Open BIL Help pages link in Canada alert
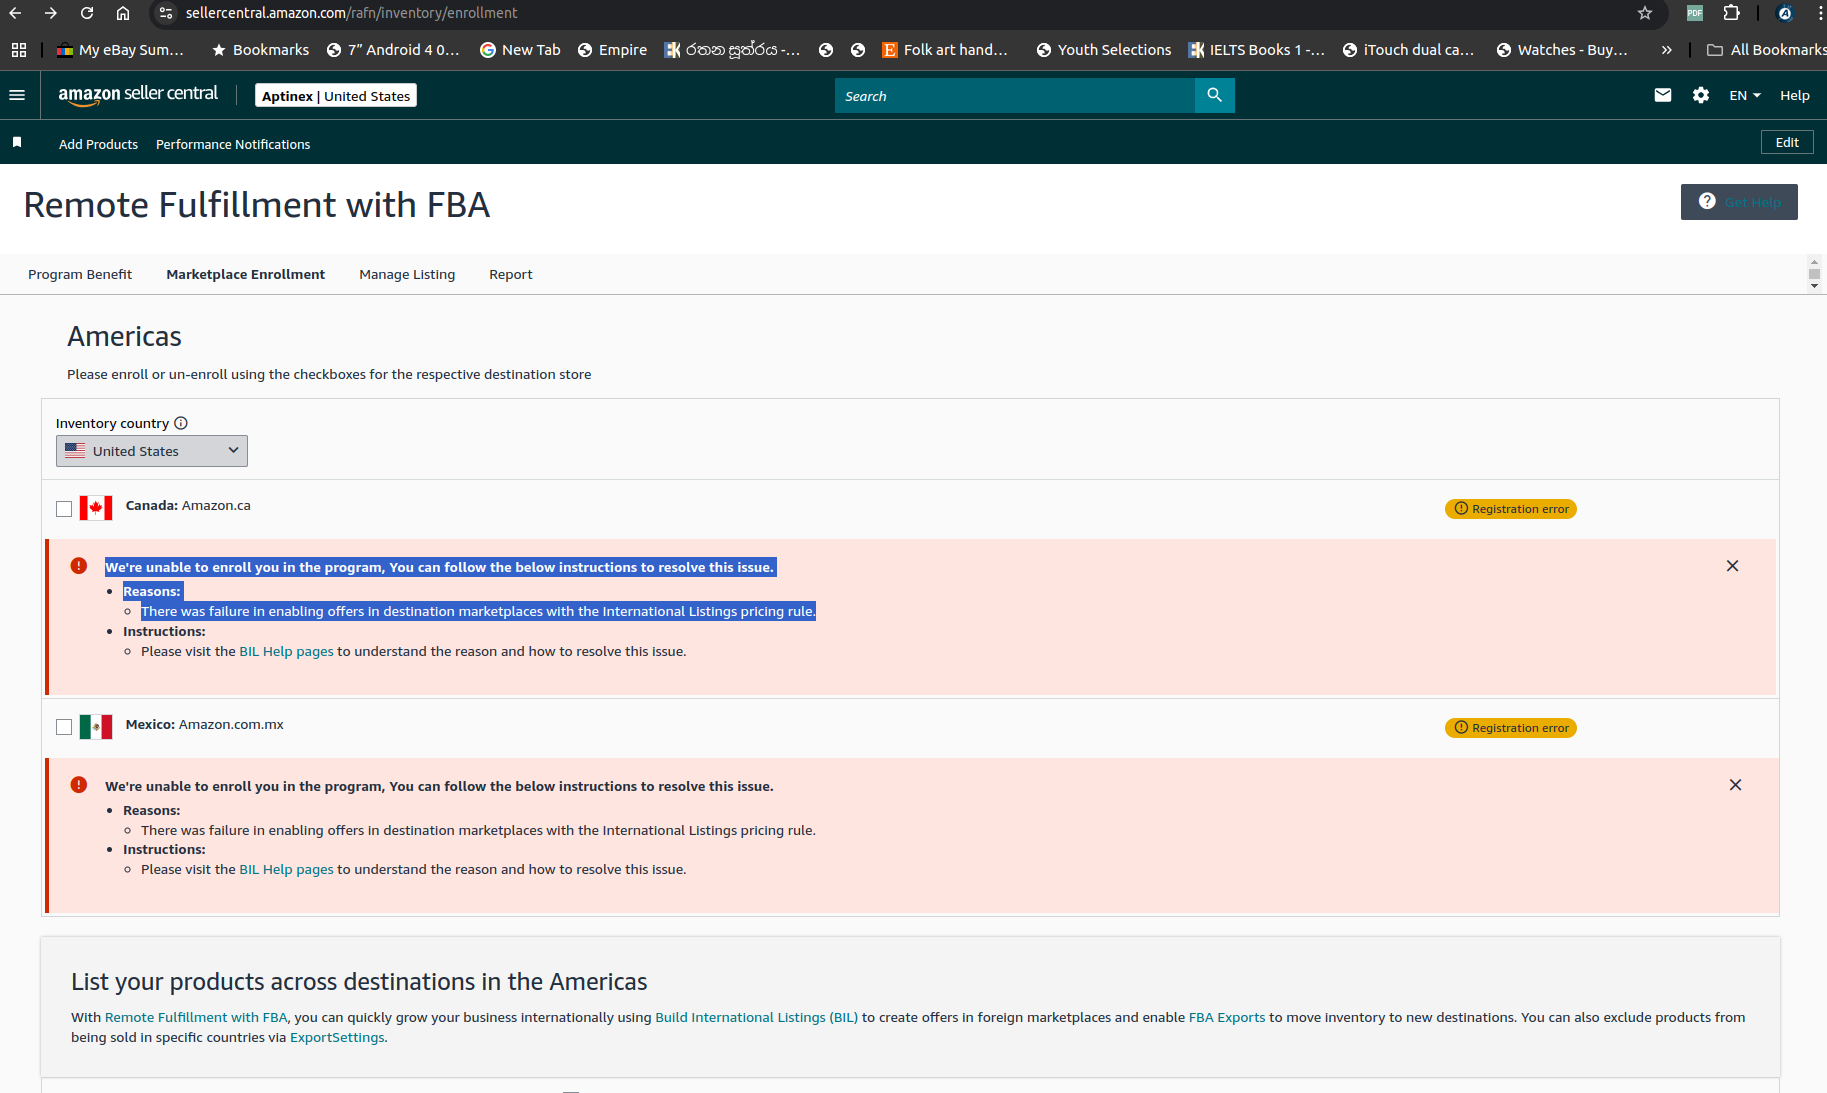The image size is (1827, 1093). 286,651
